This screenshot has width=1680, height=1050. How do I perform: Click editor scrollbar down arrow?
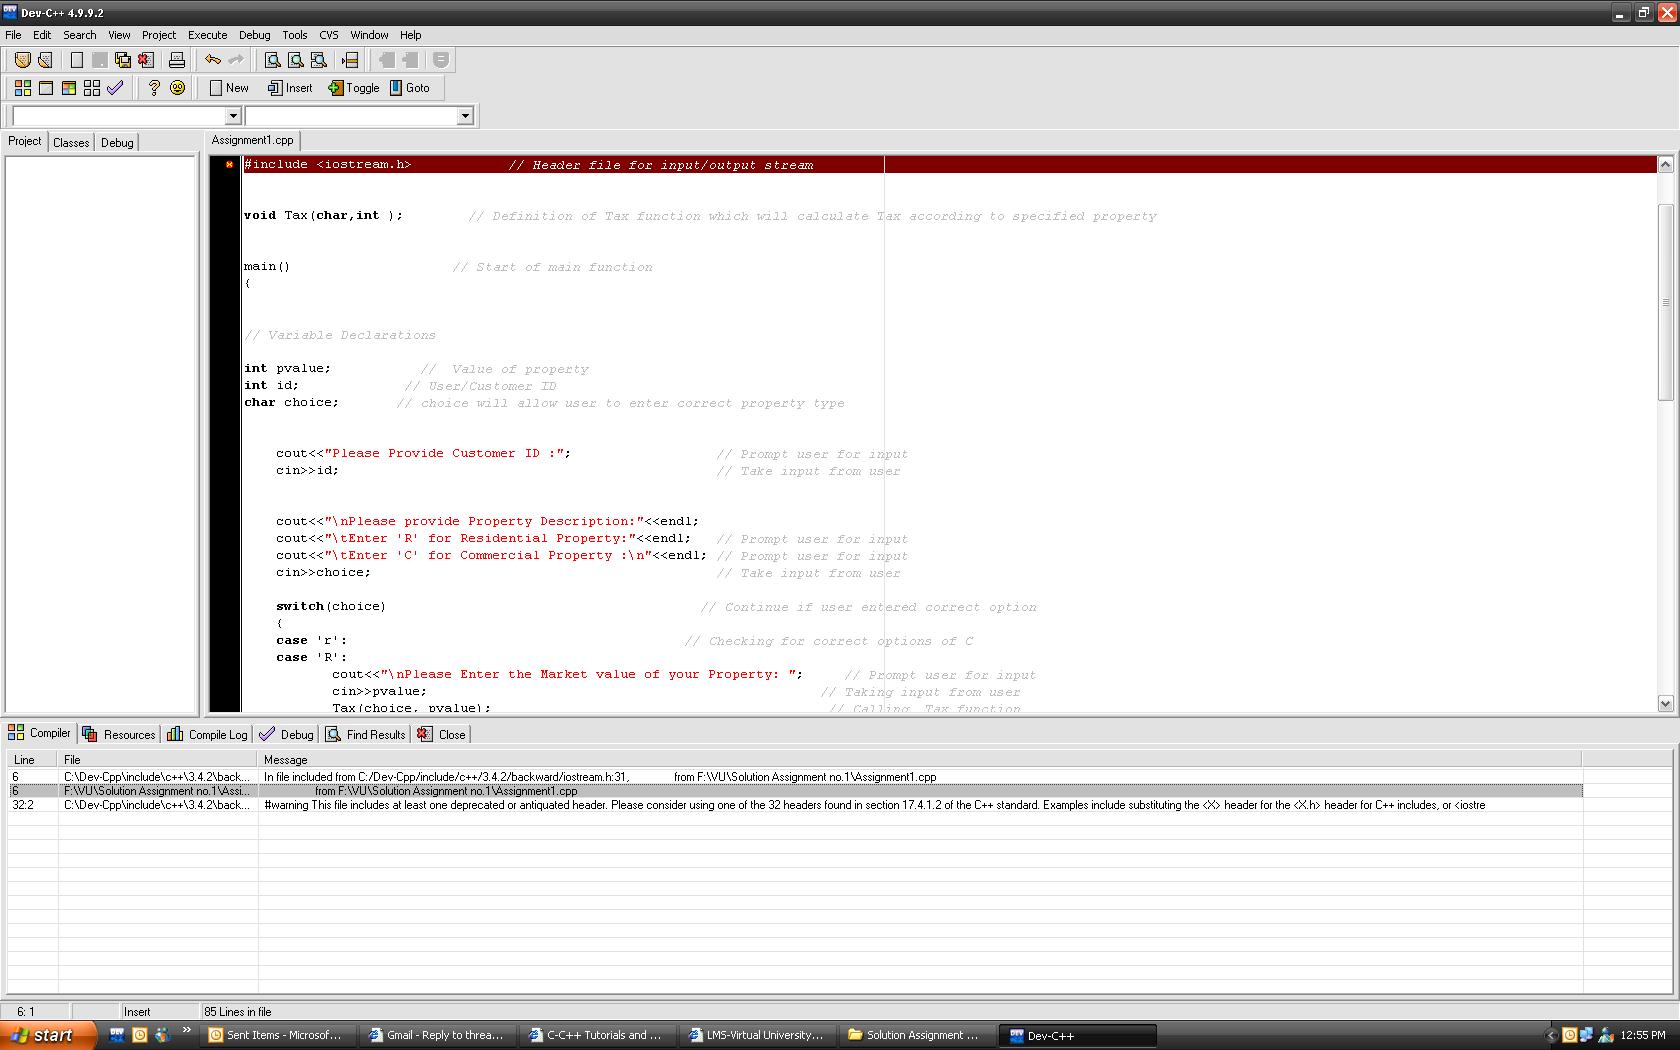tap(1665, 704)
